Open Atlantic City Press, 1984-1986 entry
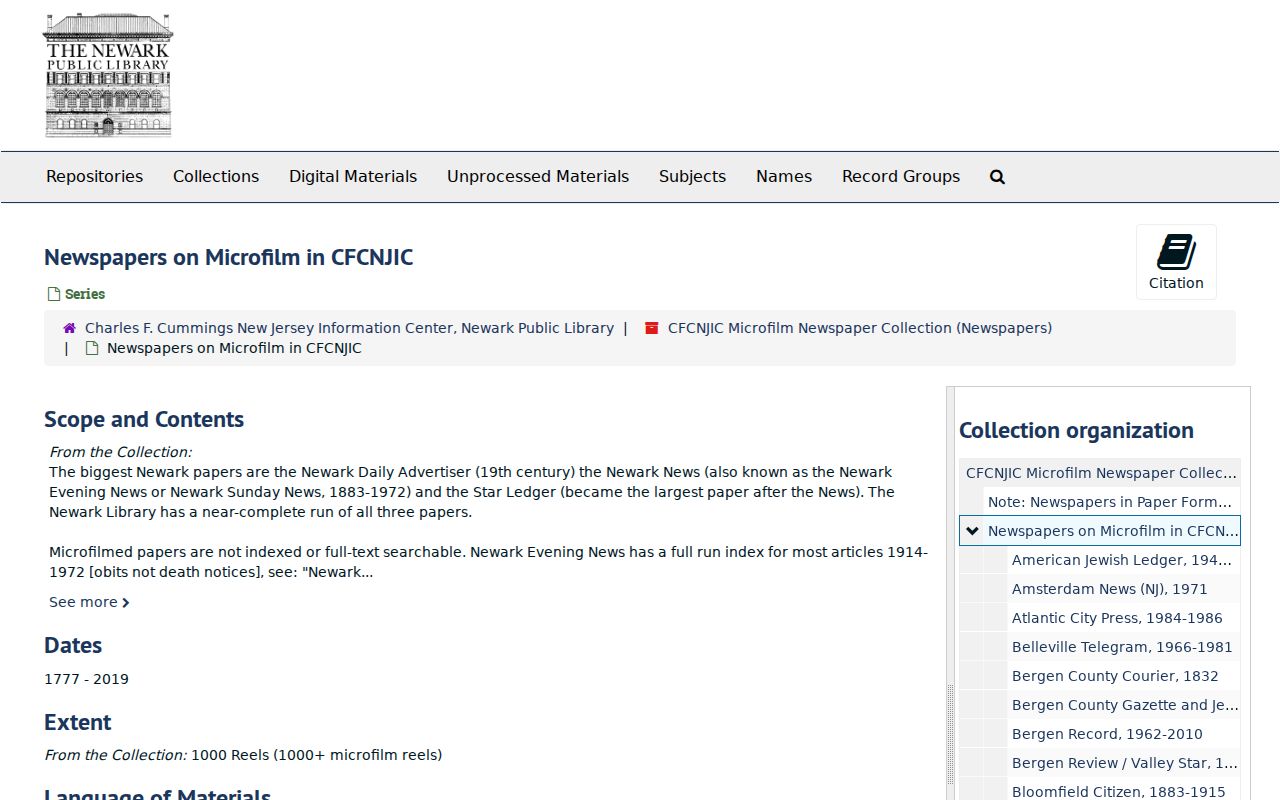Viewport: 1280px width, 800px height. coord(1117,618)
